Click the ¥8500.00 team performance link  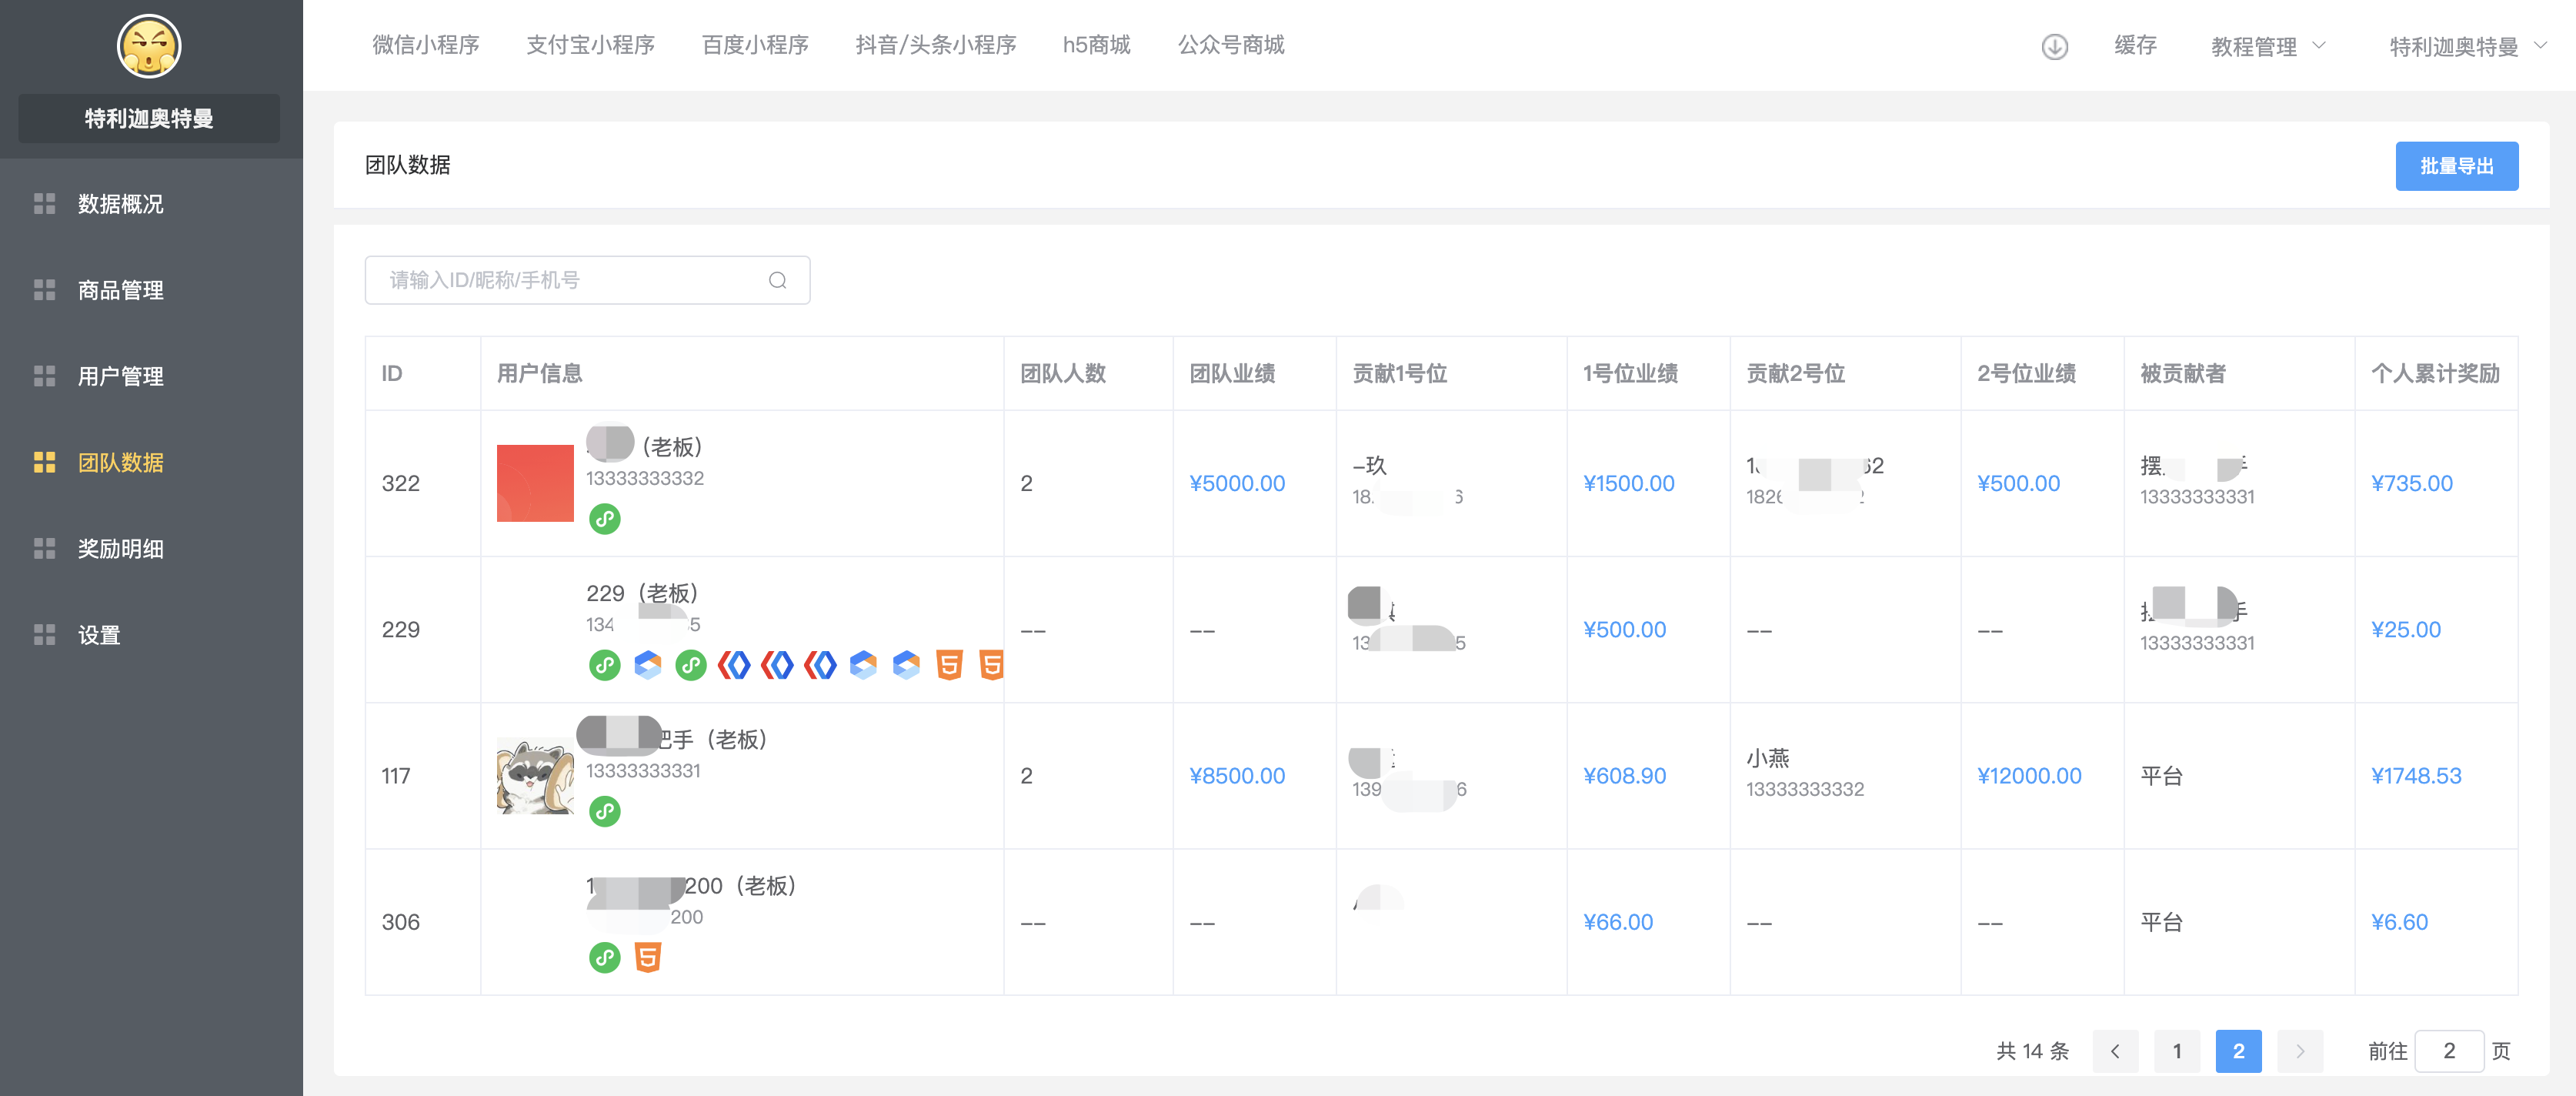pos(1236,776)
